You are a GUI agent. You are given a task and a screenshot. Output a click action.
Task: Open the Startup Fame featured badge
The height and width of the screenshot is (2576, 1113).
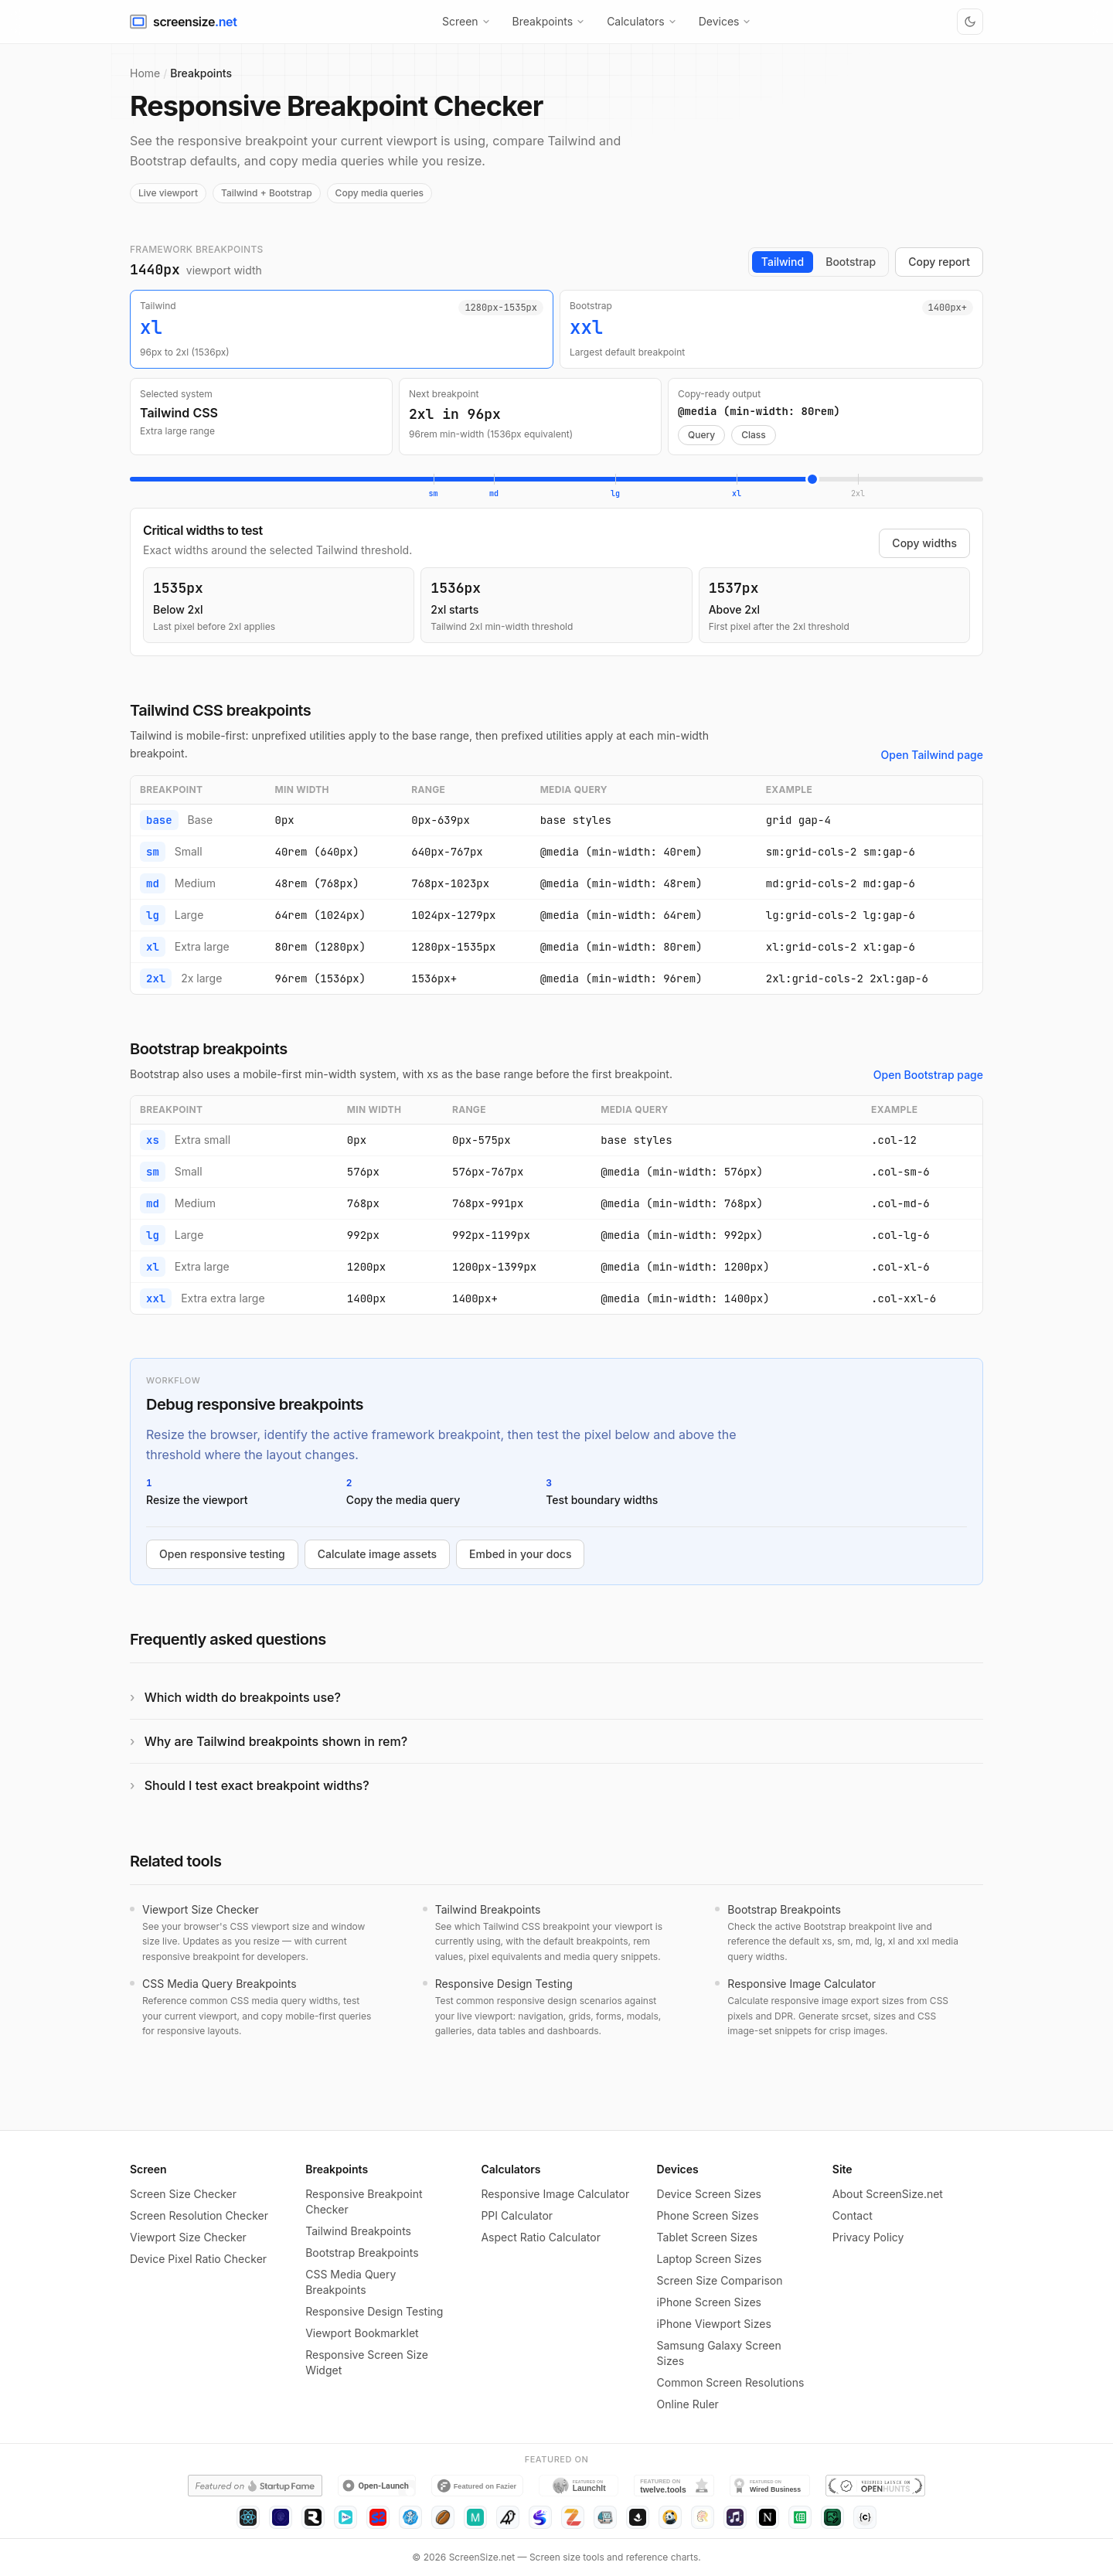point(255,2485)
